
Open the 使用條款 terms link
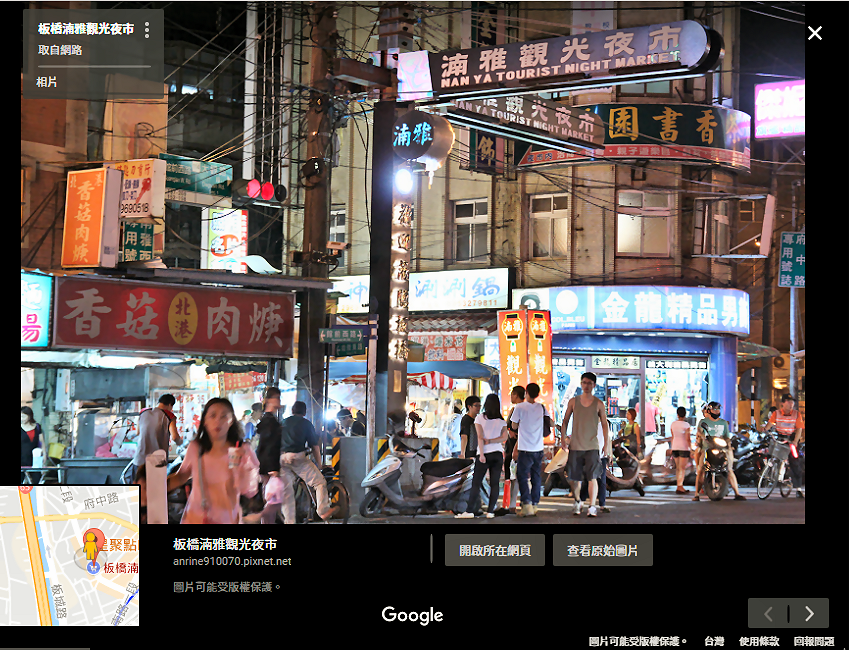pyautogui.click(x=759, y=641)
